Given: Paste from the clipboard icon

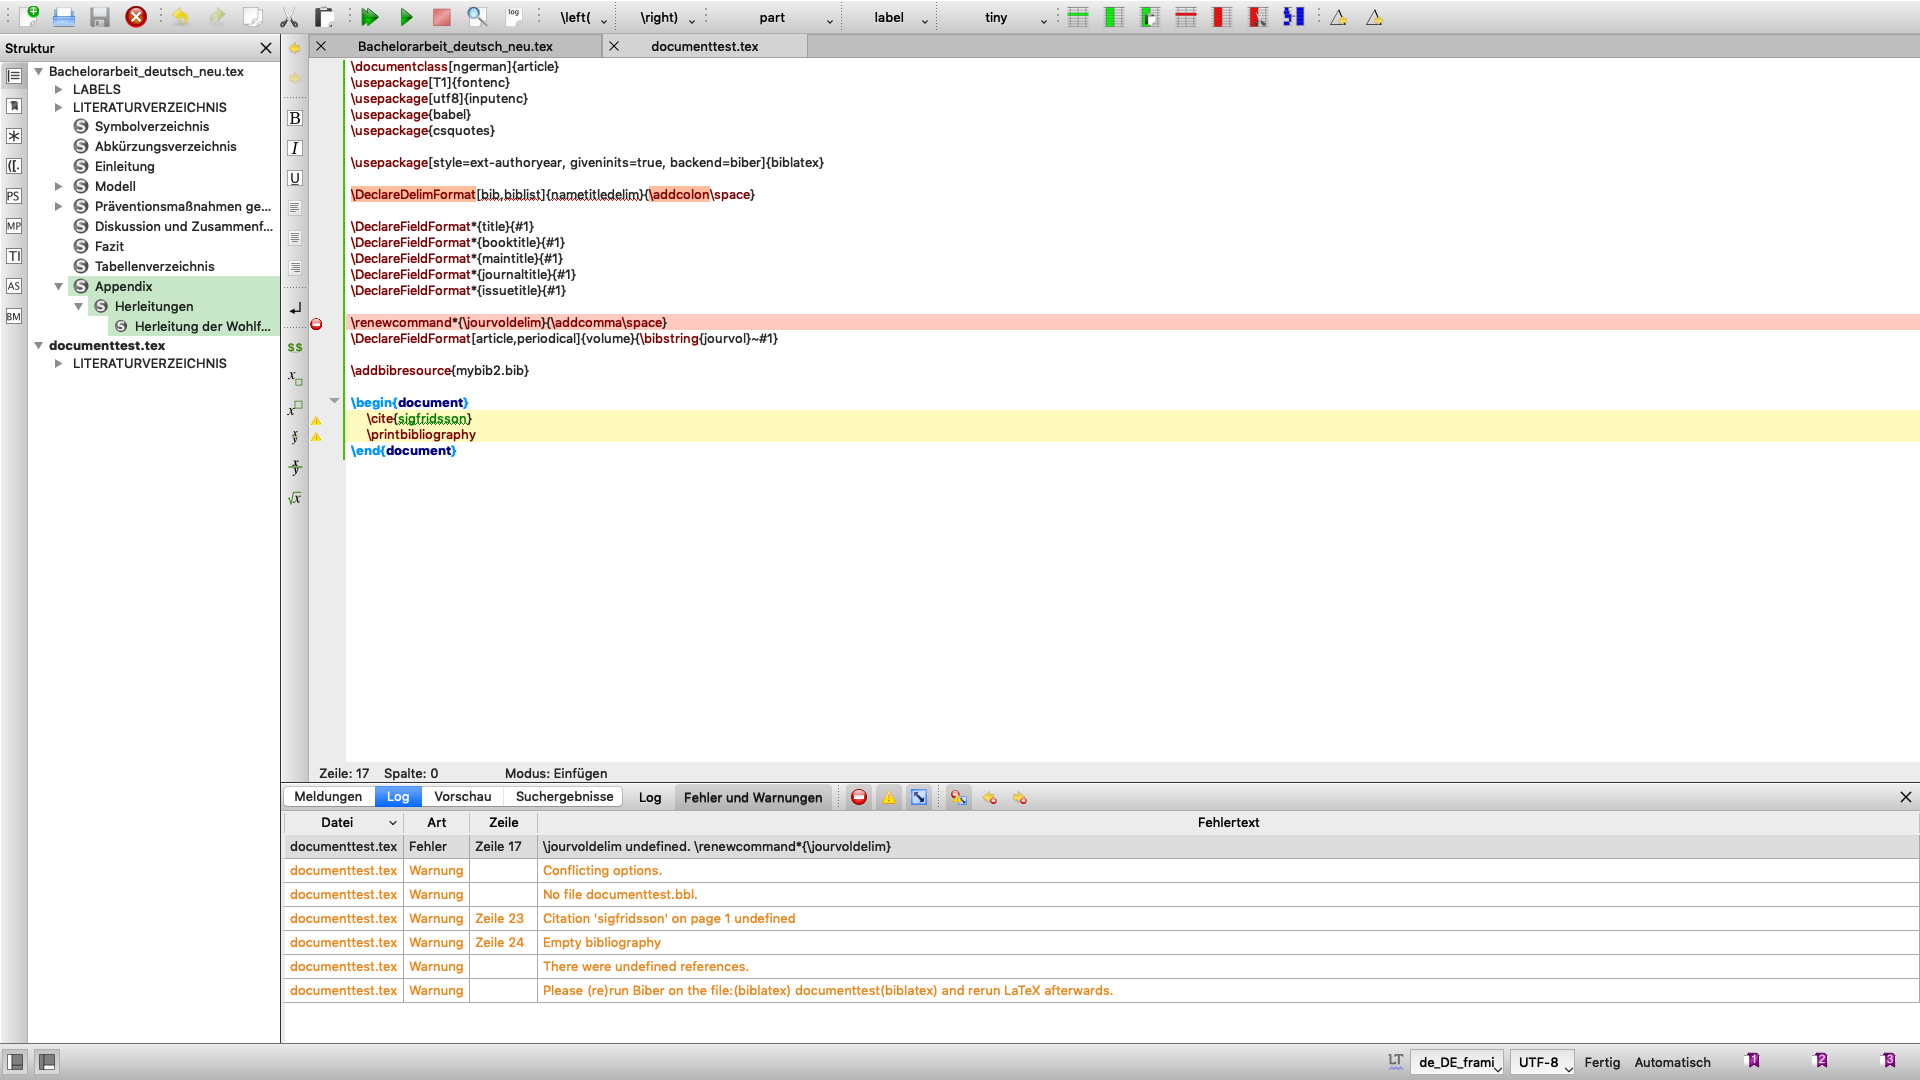Looking at the screenshot, I should pyautogui.click(x=324, y=16).
